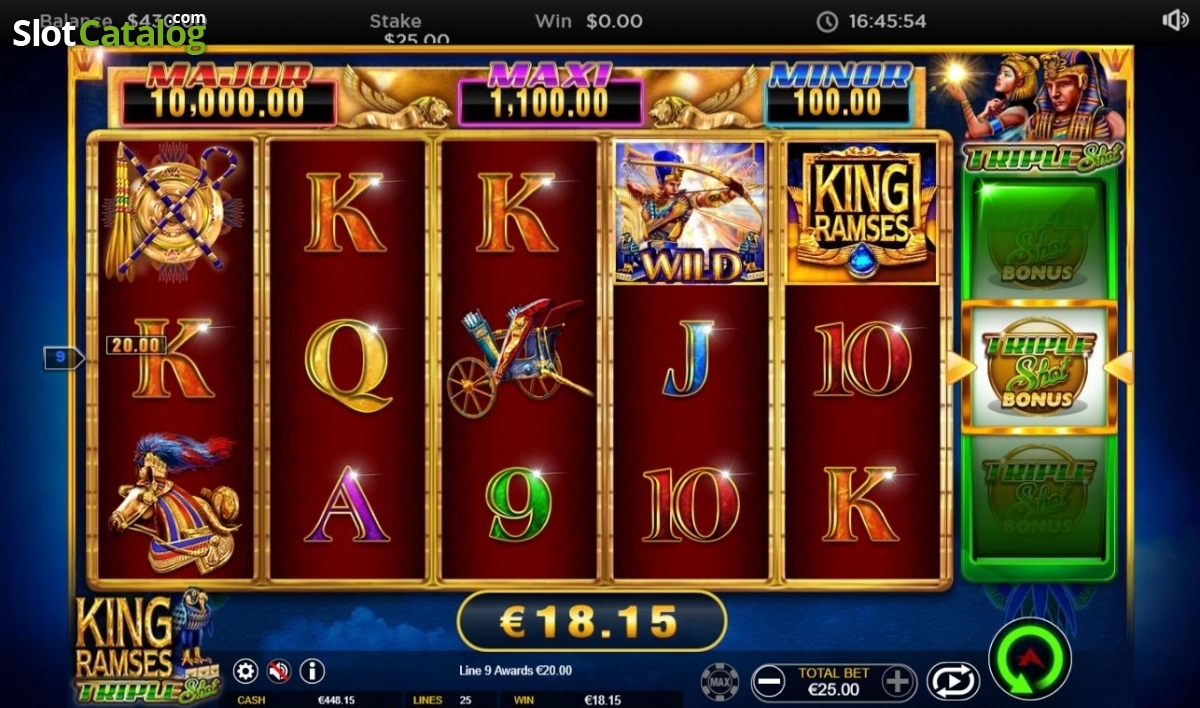Click the MAX bet chip icon
The width and height of the screenshot is (1200, 708).
click(x=720, y=682)
